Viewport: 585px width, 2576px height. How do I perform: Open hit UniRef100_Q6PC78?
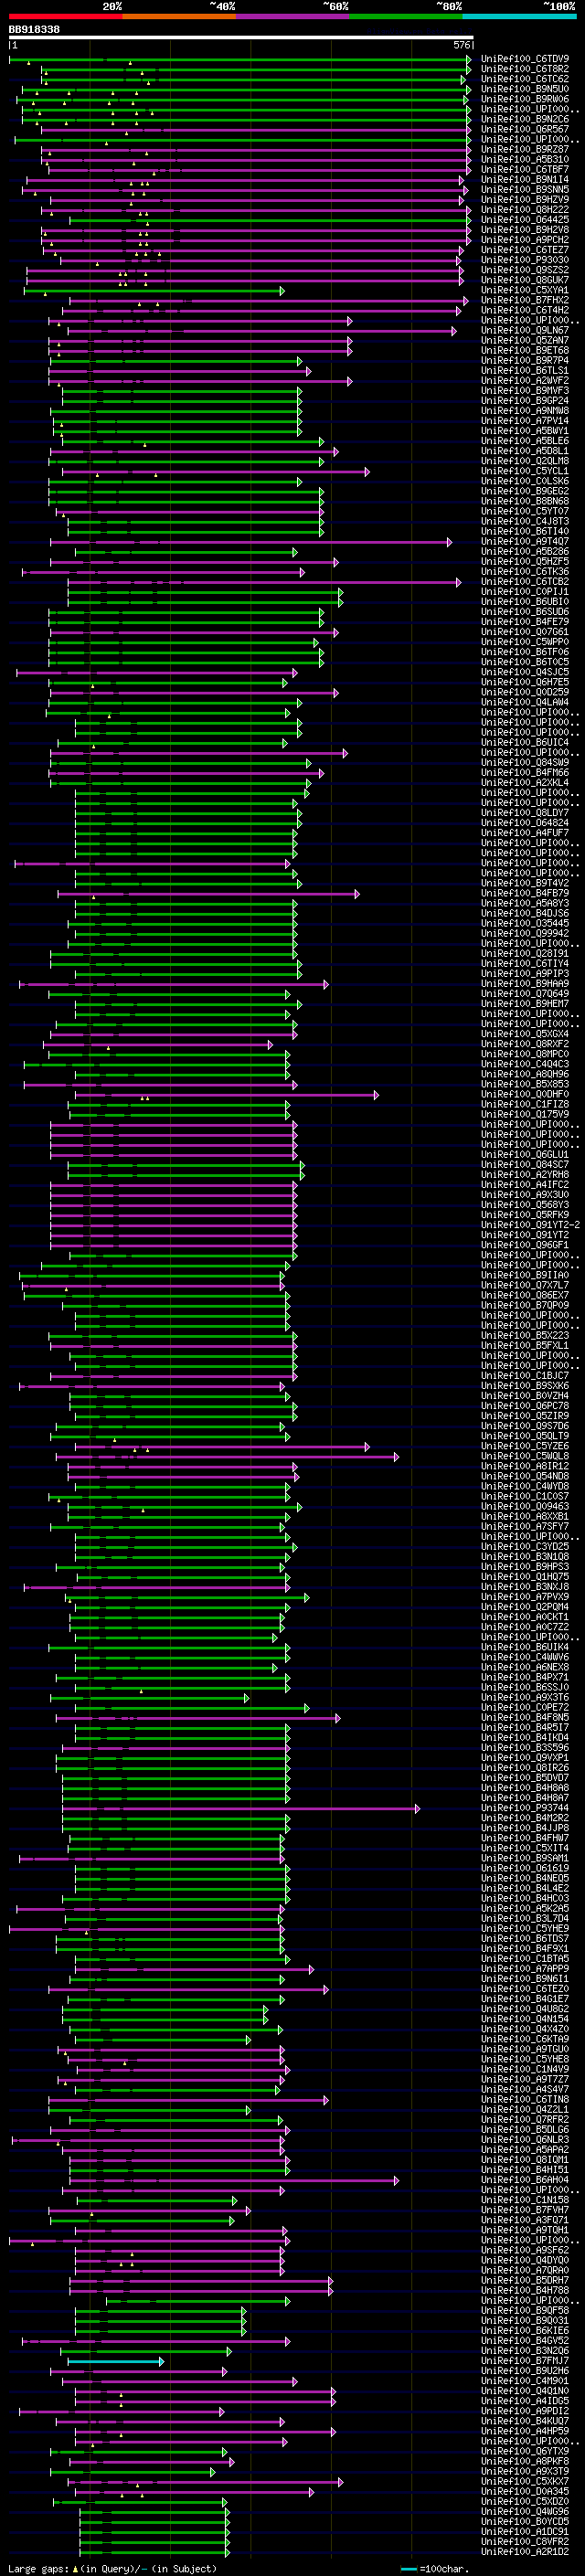[x=525, y=1406]
